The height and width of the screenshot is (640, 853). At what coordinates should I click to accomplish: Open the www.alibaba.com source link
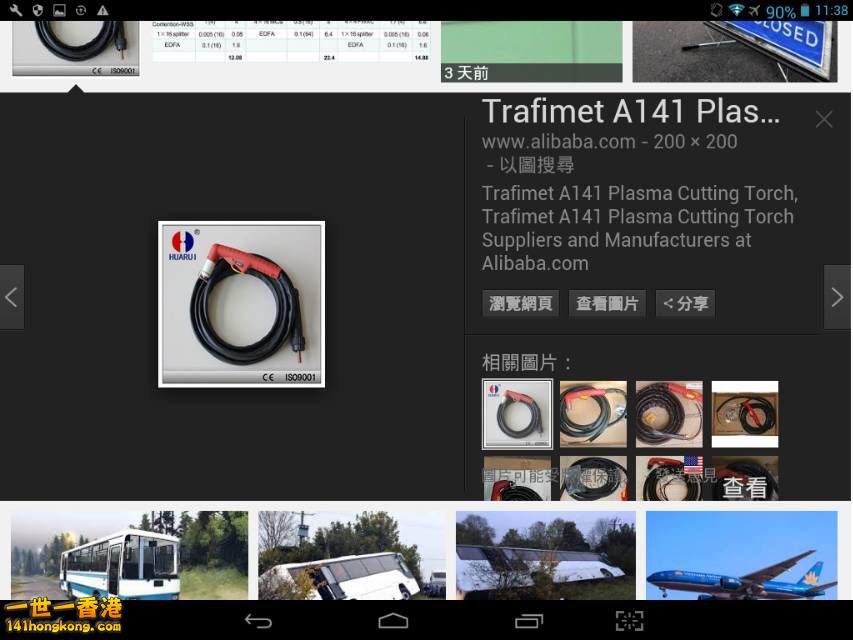(559, 141)
